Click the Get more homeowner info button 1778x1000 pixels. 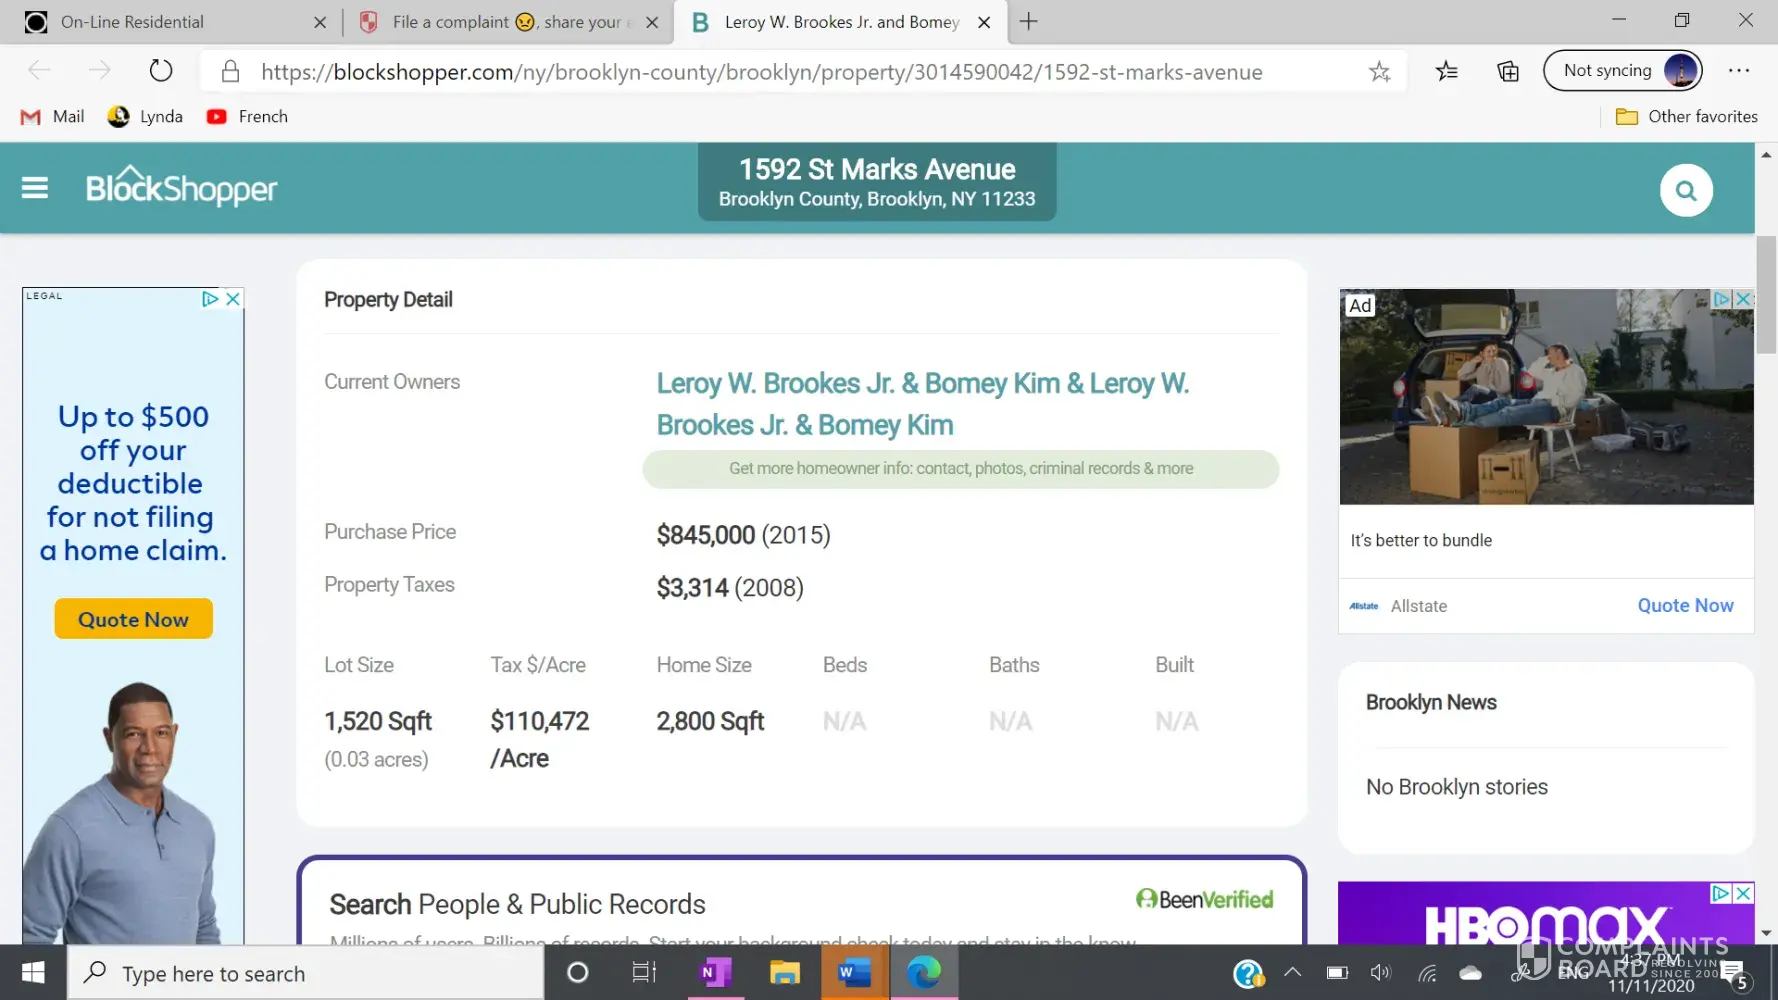960,469
